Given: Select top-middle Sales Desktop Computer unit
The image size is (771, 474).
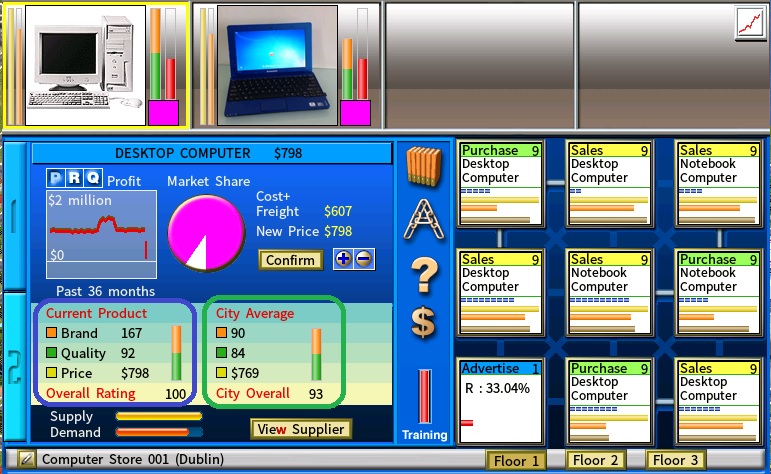Looking at the screenshot, I should point(610,183).
